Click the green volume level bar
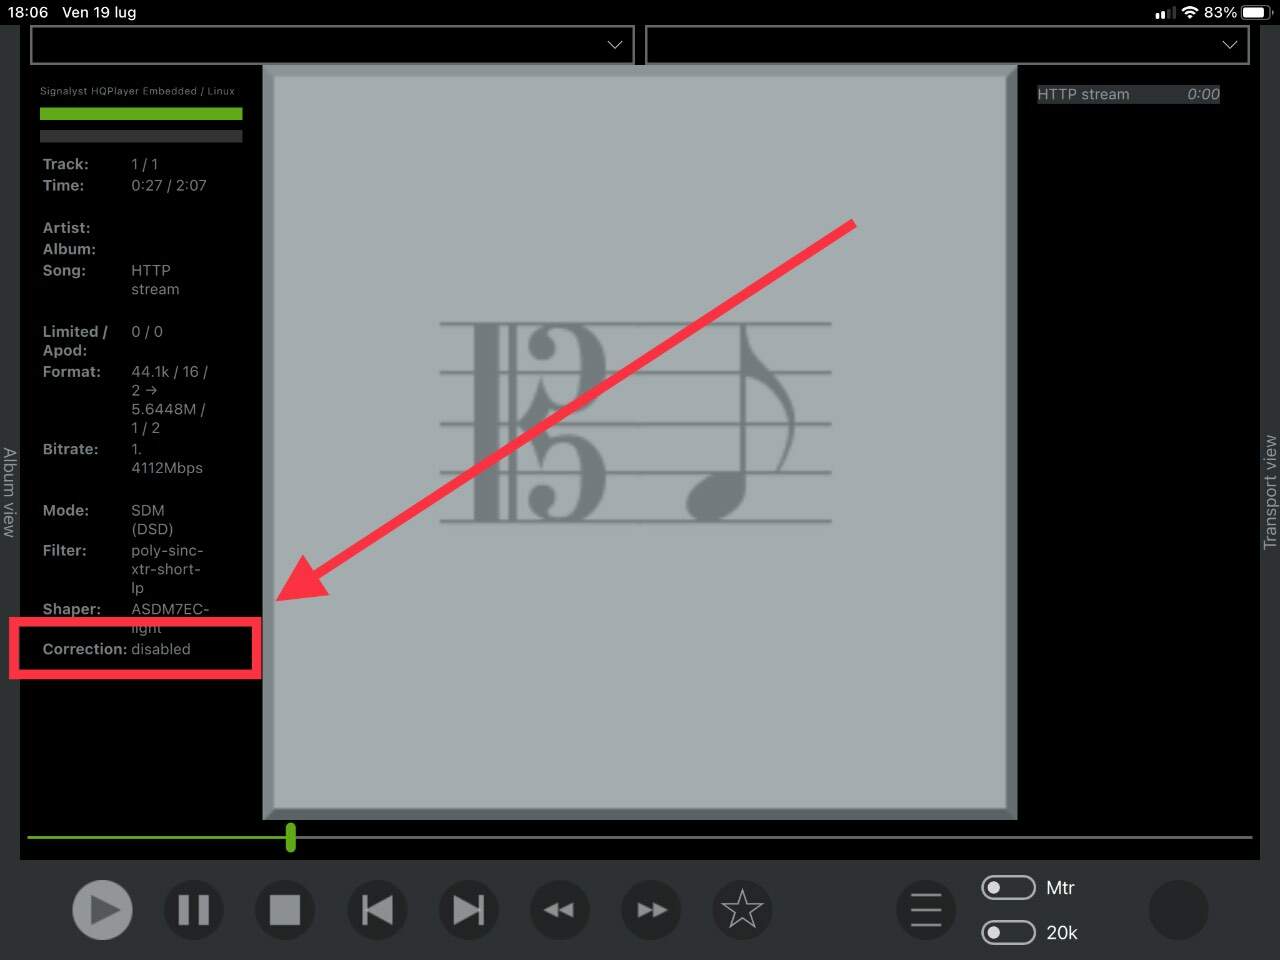 [x=141, y=114]
